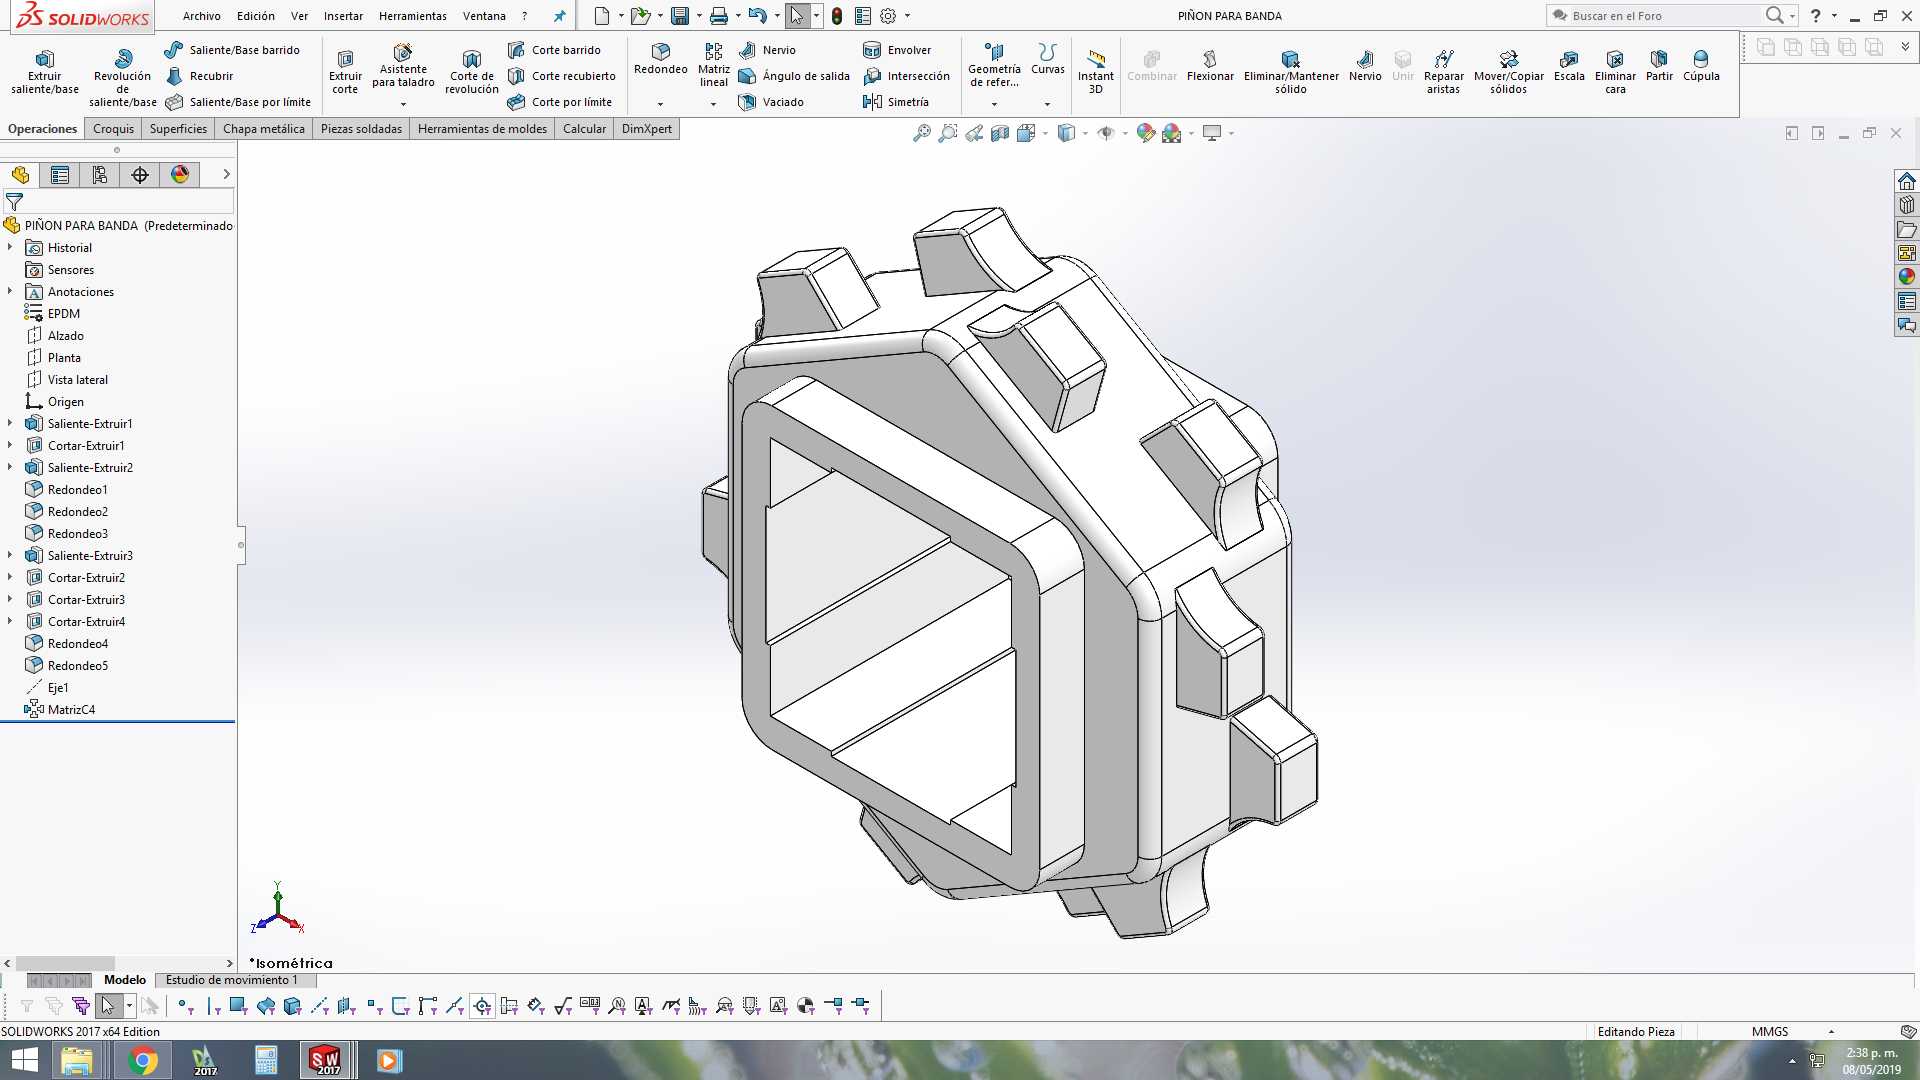Select the Eje1 axis item
The width and height of the screenshot is (1920, 1080).
46,688
